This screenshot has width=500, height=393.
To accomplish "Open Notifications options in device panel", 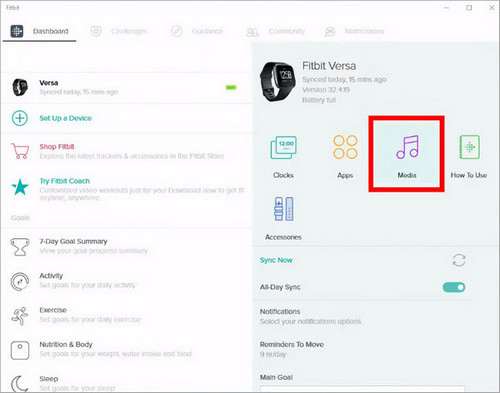I will pyautogui.click(x=363, y=316).
